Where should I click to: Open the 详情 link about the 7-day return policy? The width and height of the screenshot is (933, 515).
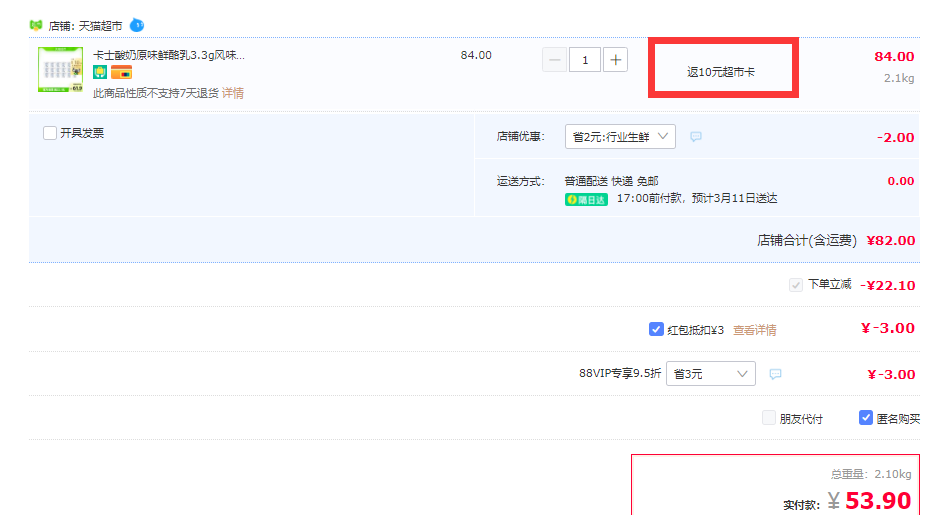pos(233,93)
